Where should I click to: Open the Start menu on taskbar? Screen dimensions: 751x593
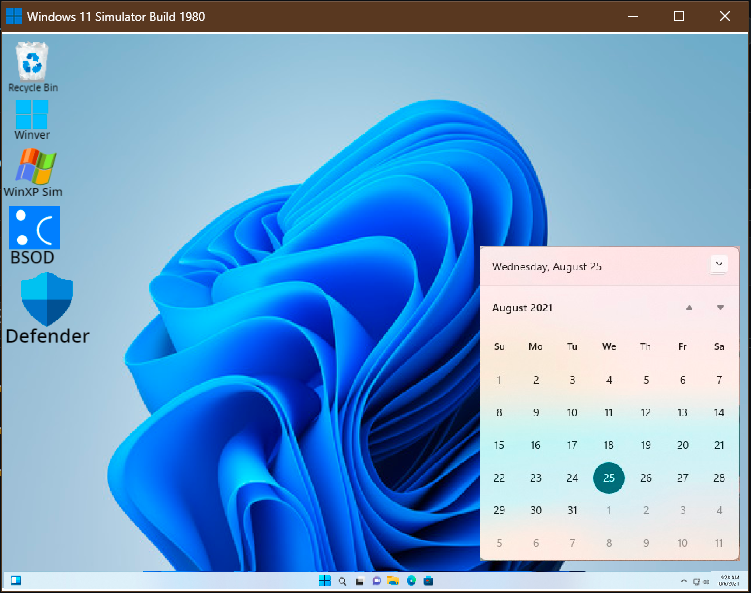coord(325,581)
